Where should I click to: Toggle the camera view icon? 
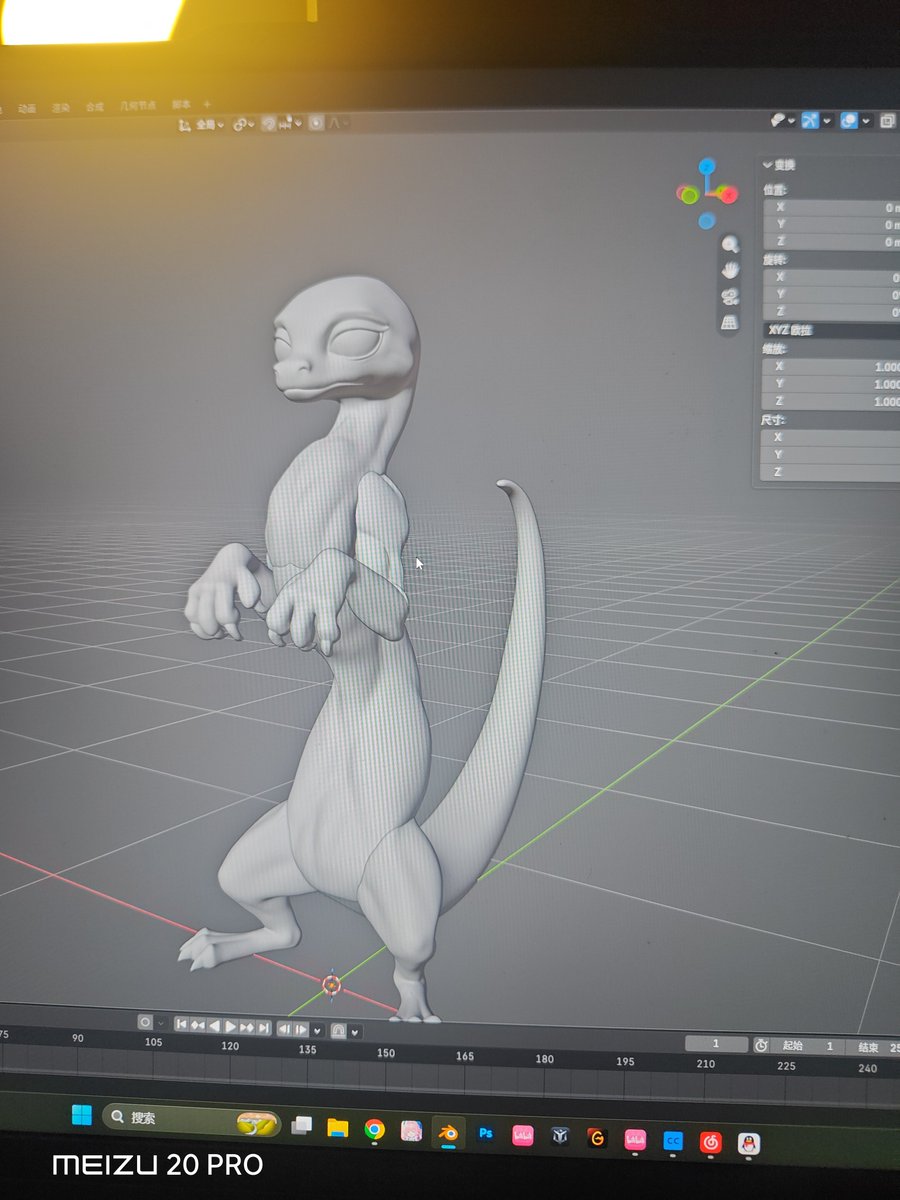730,296
